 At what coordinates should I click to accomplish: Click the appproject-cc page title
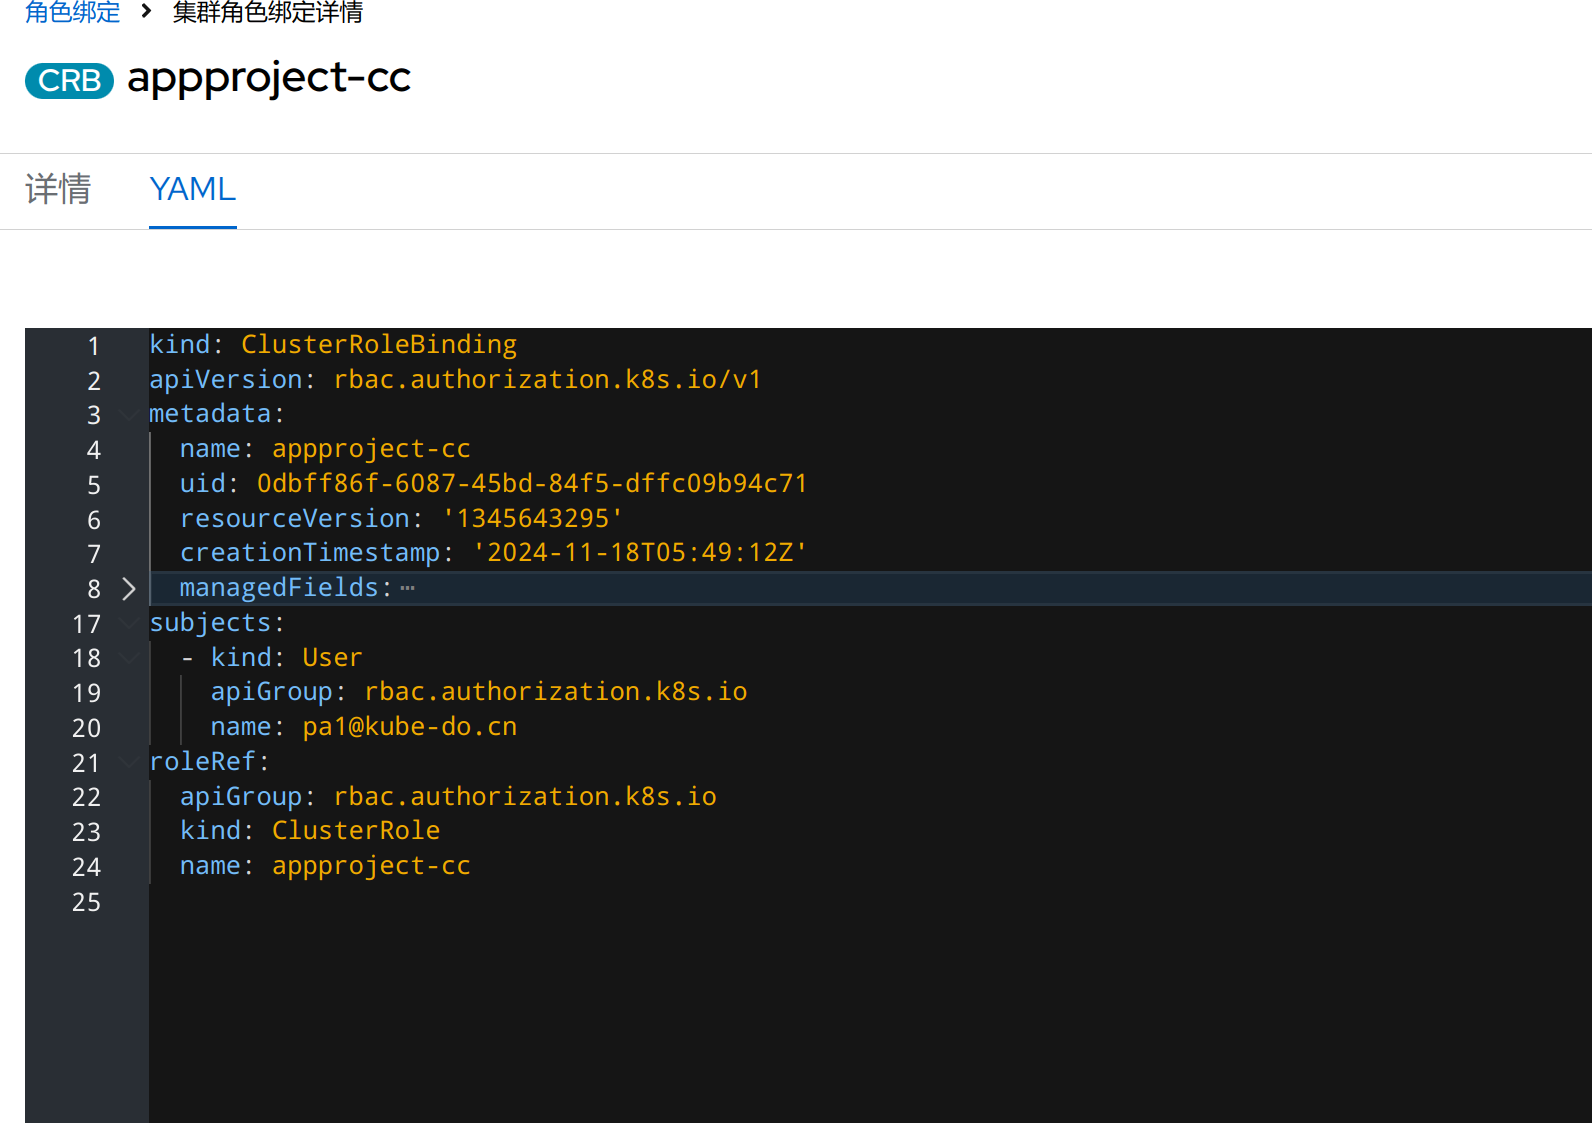[269, 78]
